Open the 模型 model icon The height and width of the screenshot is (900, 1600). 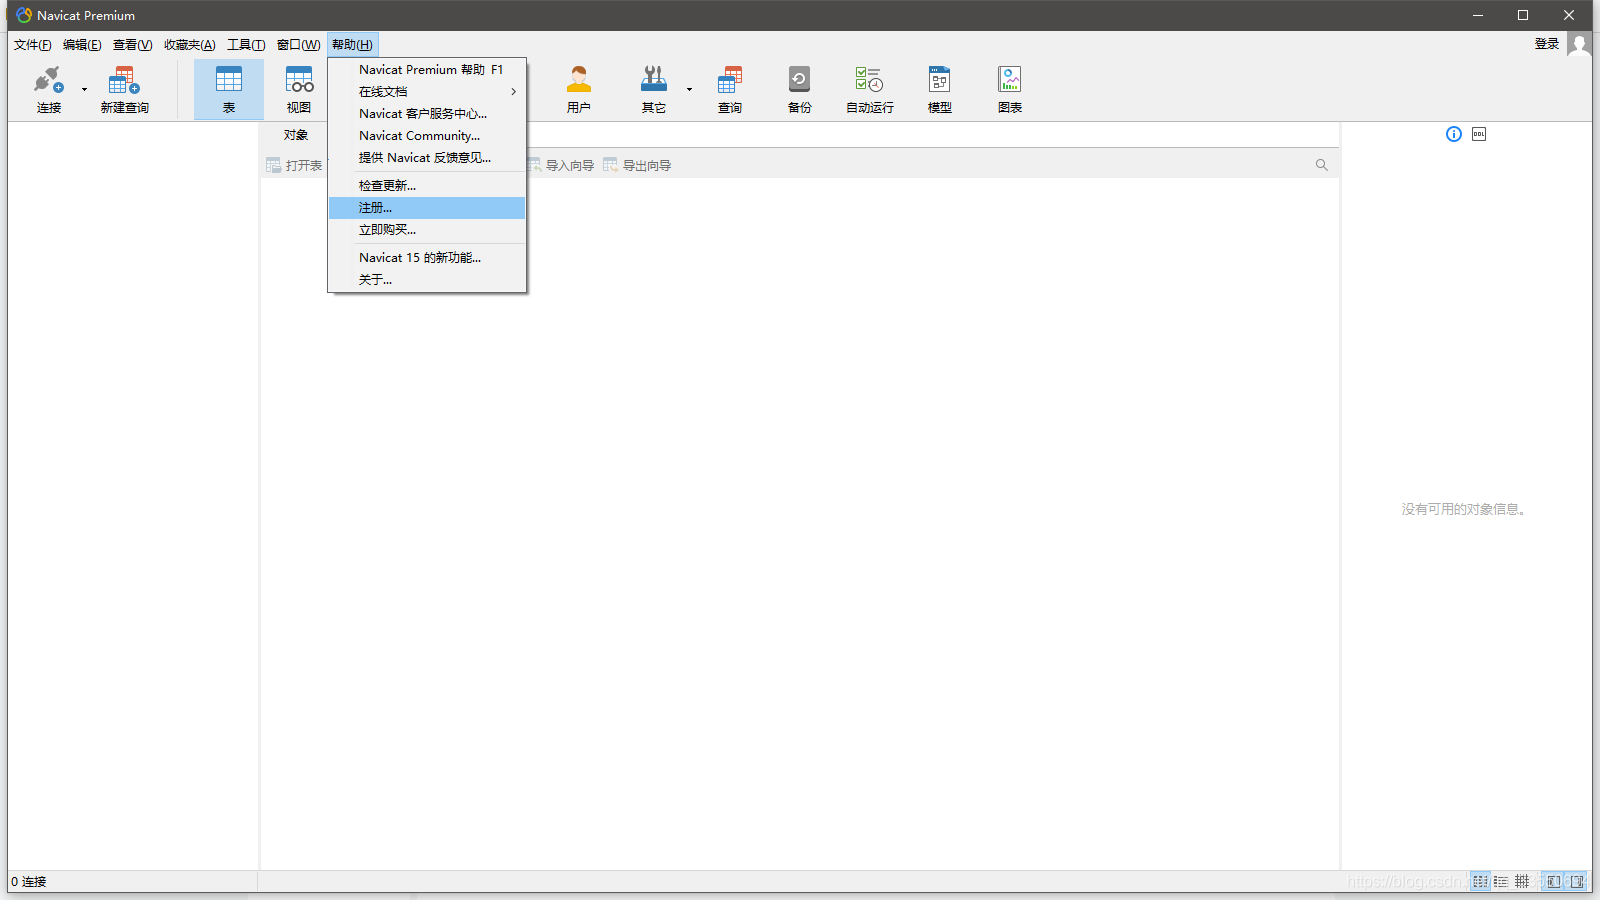click(940, 80)
